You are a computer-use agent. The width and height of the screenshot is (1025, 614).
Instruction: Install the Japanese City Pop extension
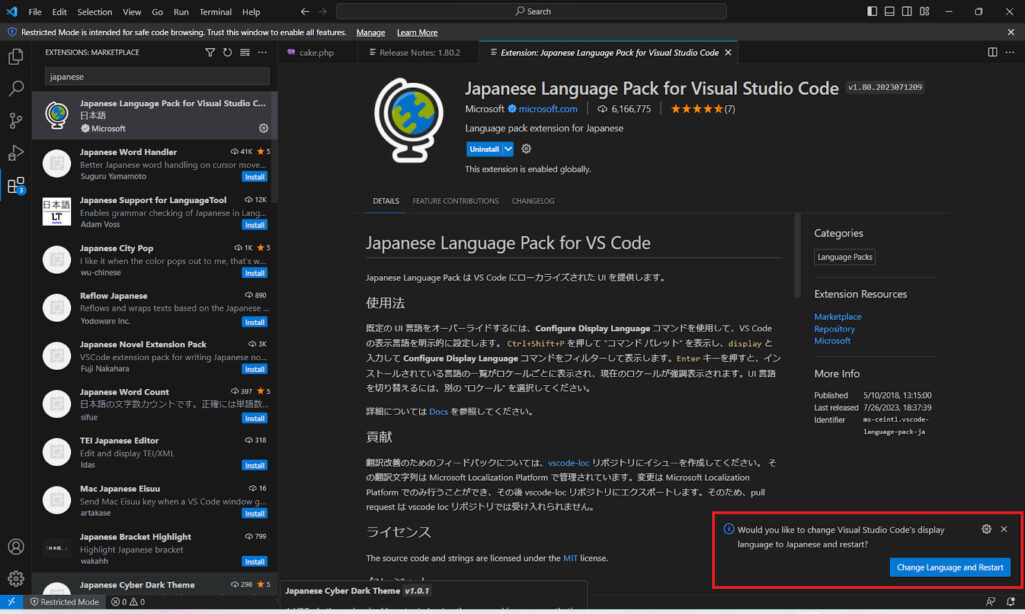click(x=254, y=273)
